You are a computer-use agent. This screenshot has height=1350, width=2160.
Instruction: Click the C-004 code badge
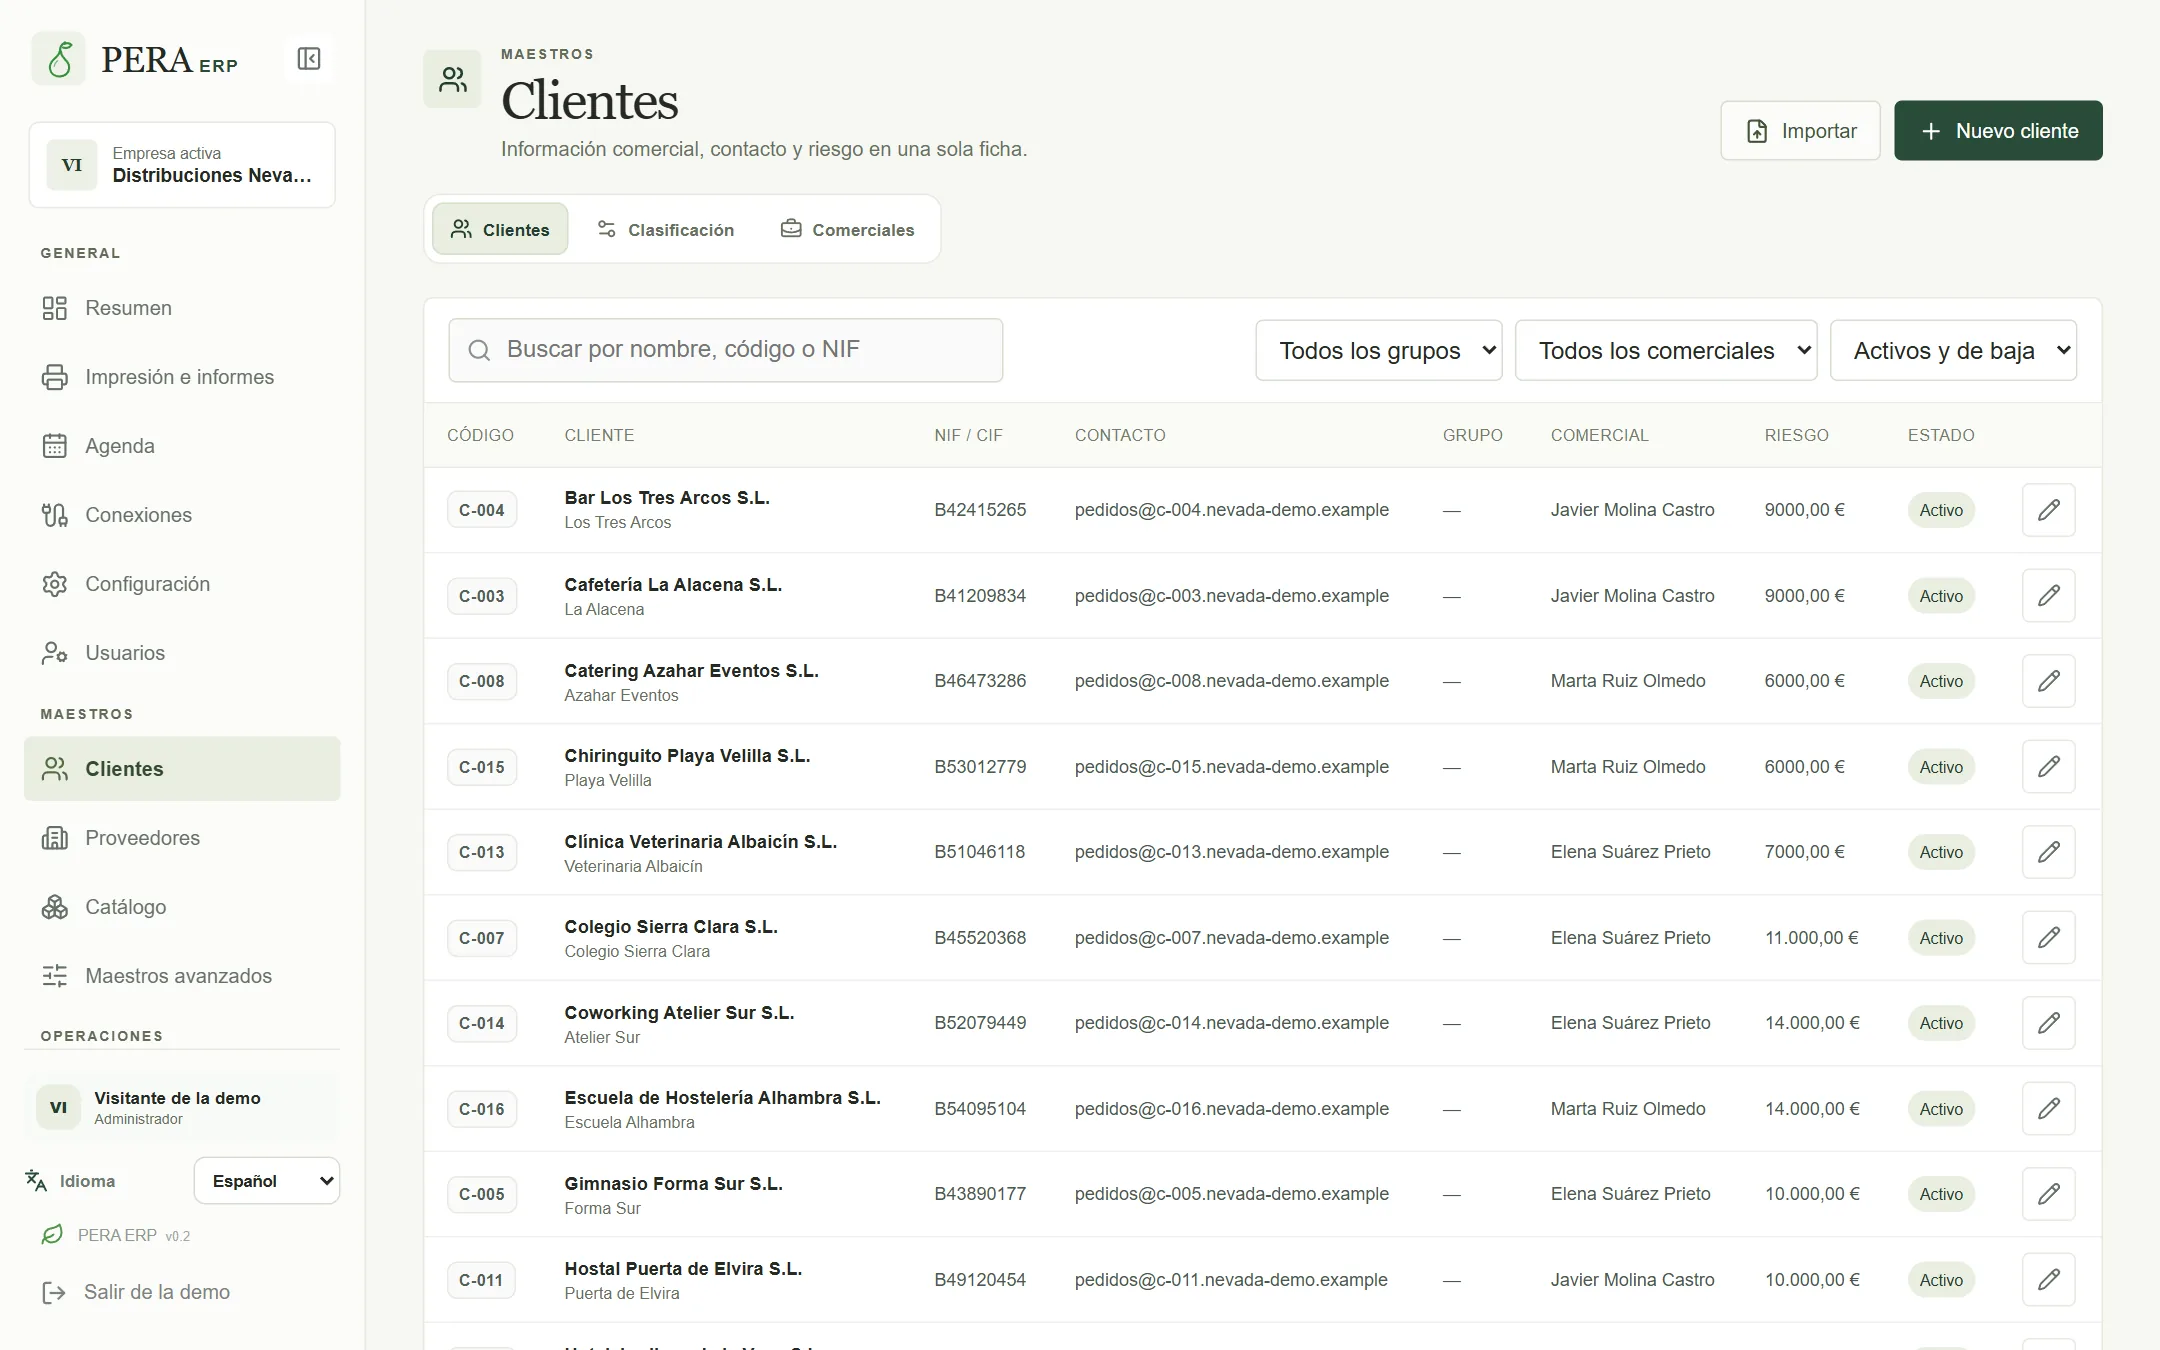[x=482, y=510]
